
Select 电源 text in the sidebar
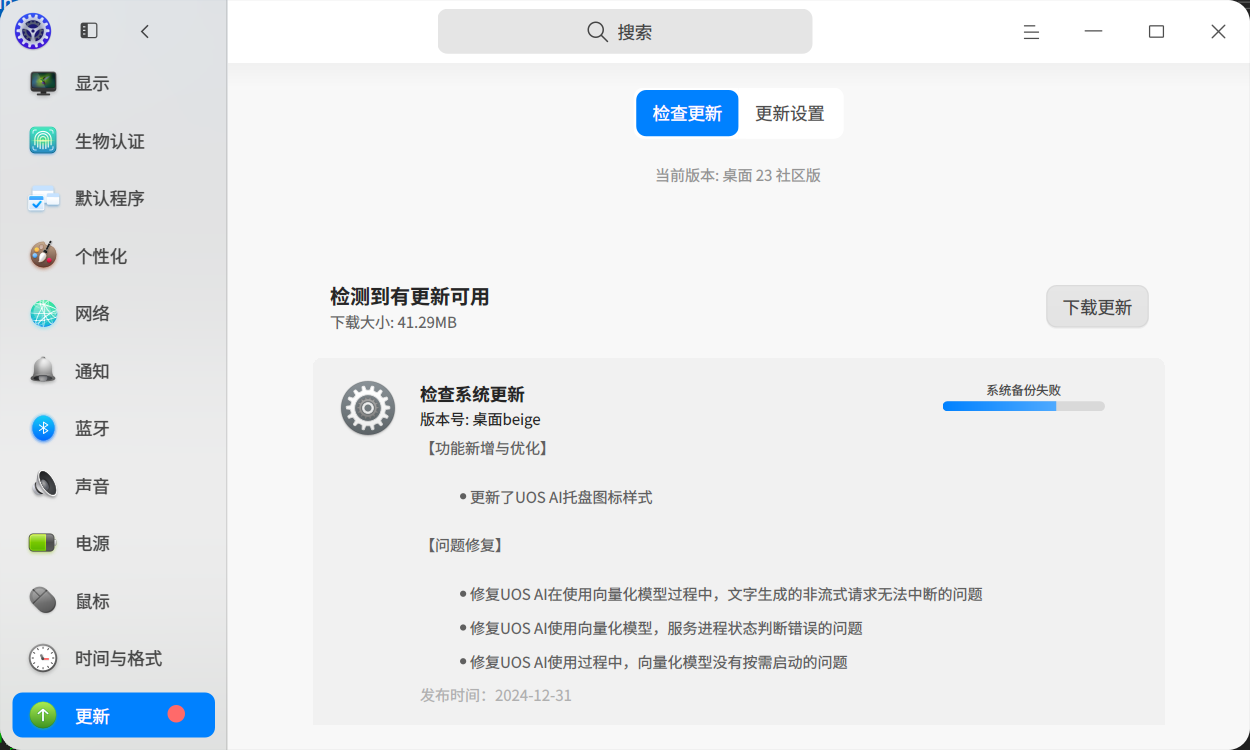tap(92, 543)
